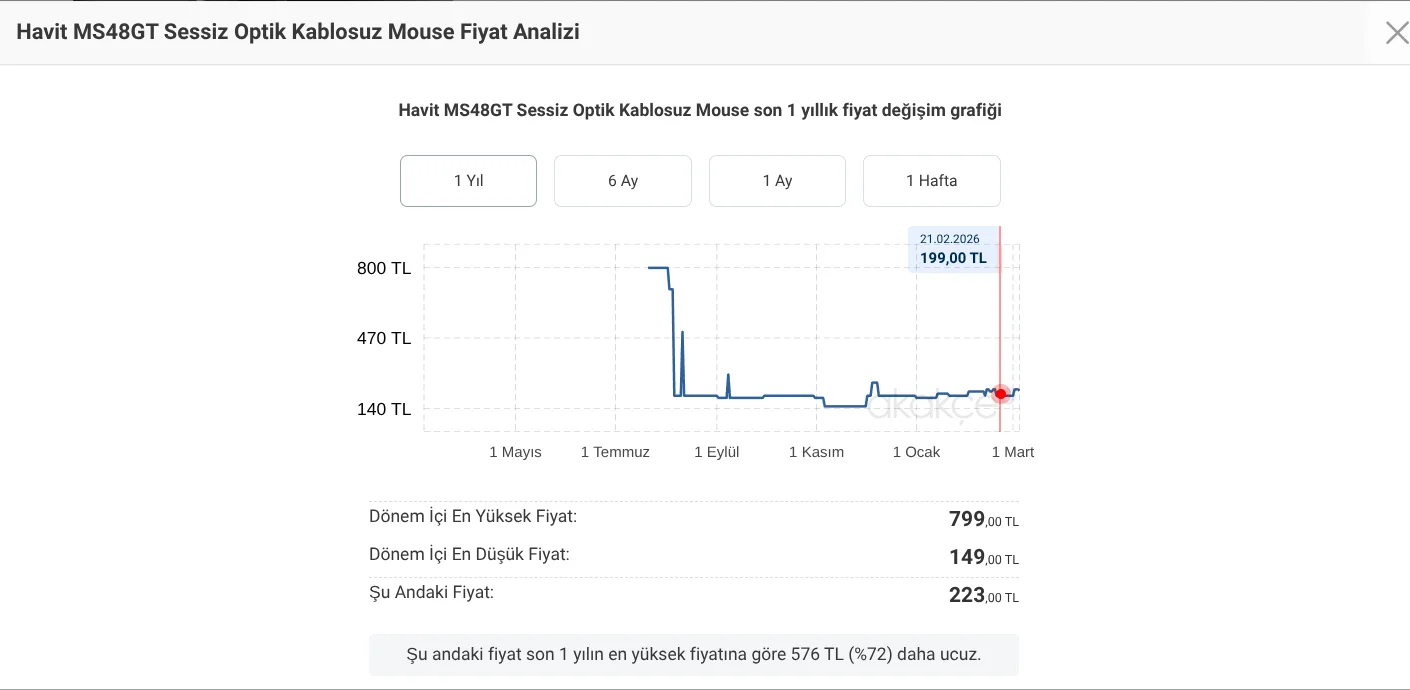Click the 140 TL axis label
This screenshot has height=690, width=1410.
click(x=384, y=409)
